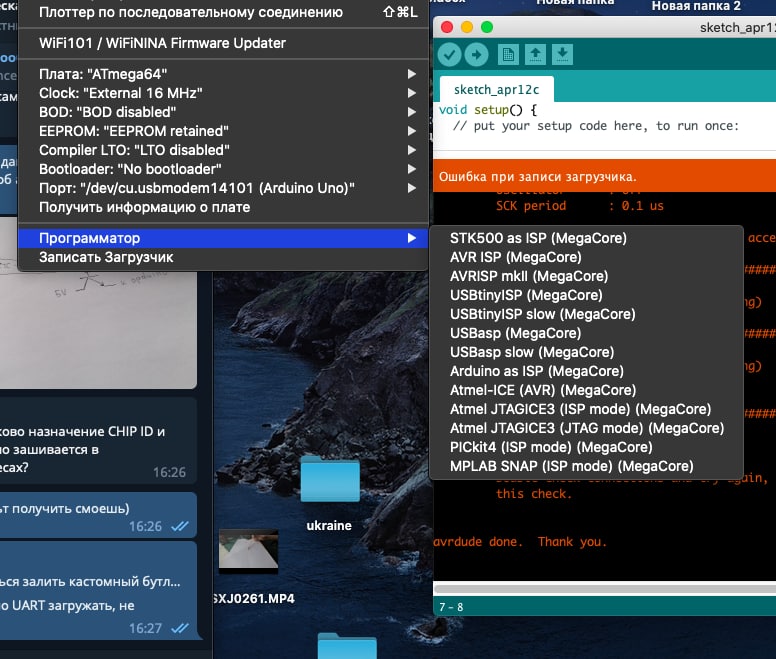Select USBtinyISP (MegaCore) programmer
Image resolution: width=776 pixels, height=659 pixels.
point(587,295)
